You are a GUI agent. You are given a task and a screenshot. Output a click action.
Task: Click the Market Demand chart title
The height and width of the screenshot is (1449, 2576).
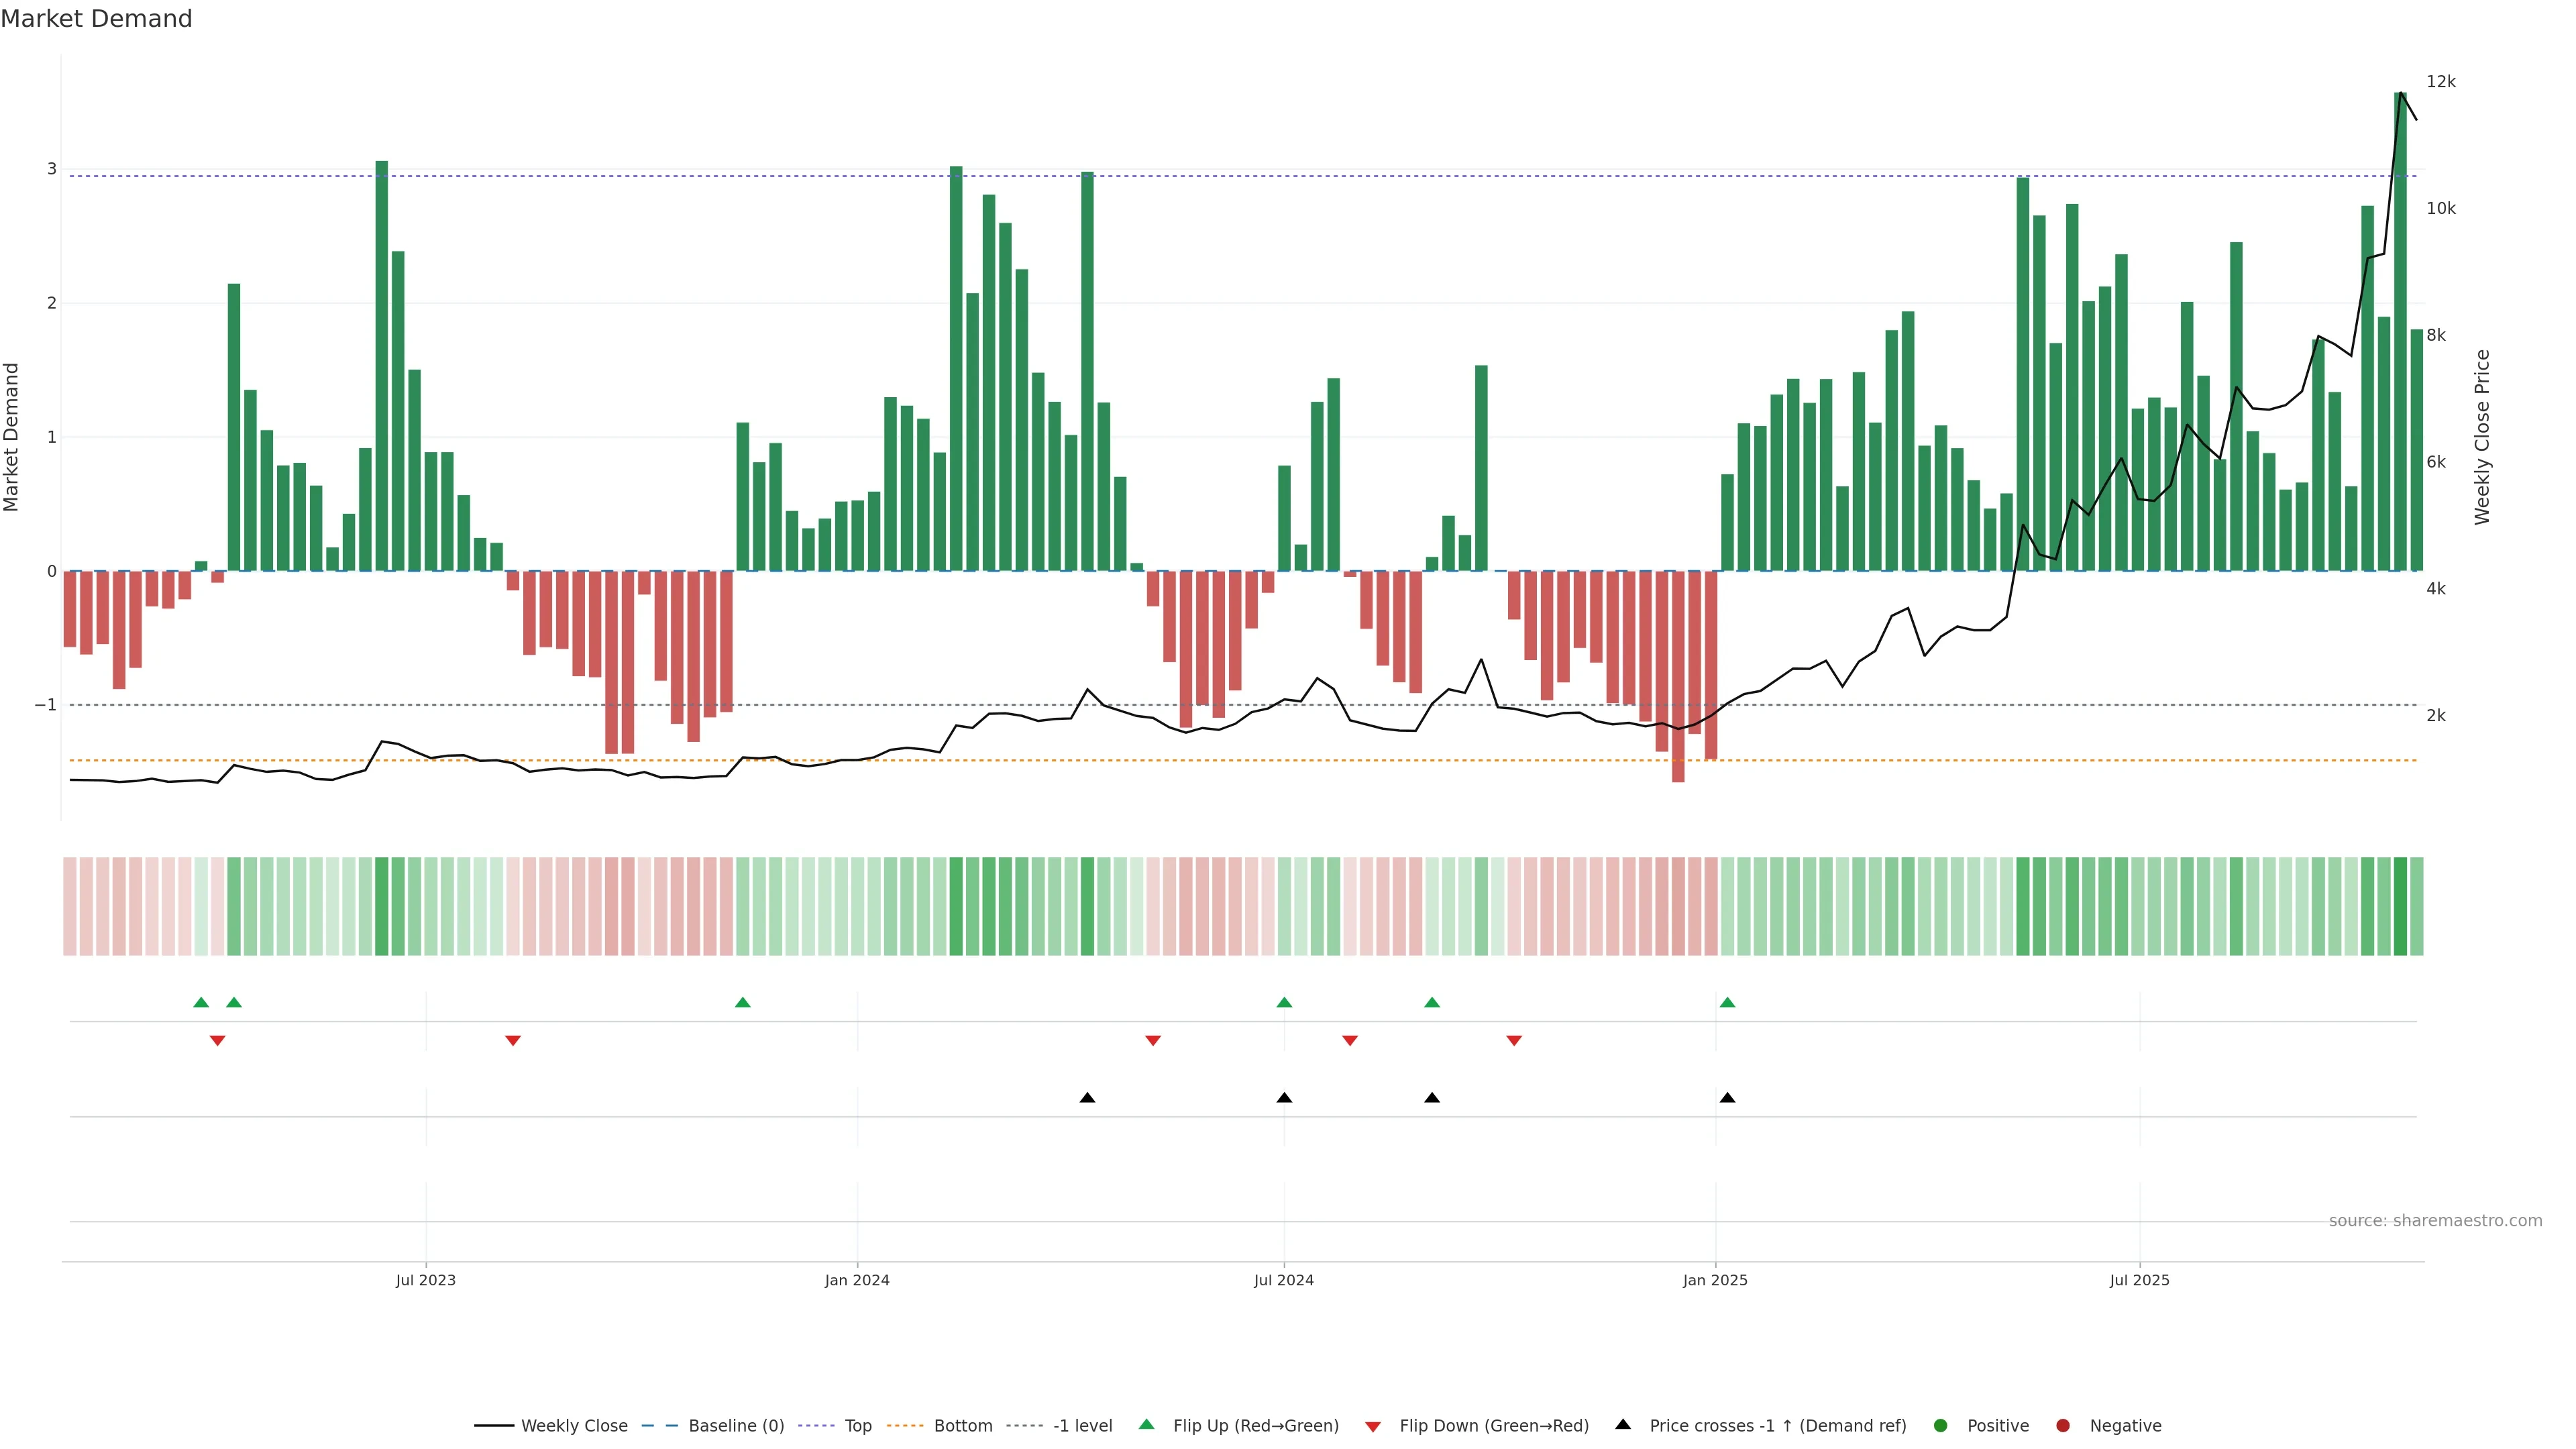click(96, 19)
